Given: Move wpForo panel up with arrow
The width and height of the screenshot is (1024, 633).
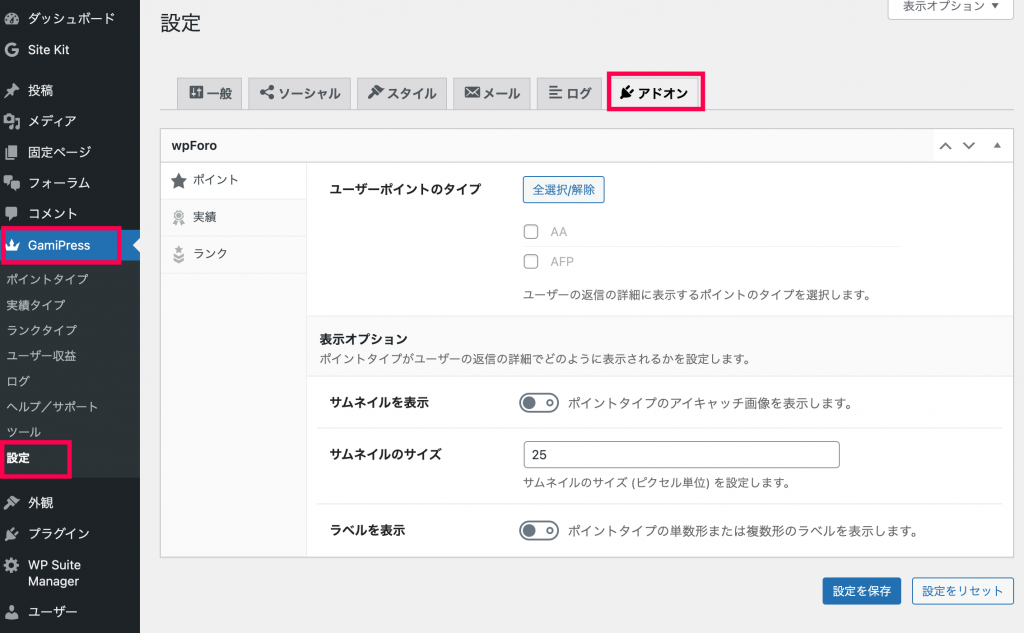Looking at the screenshot, I should pyautogui.click(x=945, y=146).
